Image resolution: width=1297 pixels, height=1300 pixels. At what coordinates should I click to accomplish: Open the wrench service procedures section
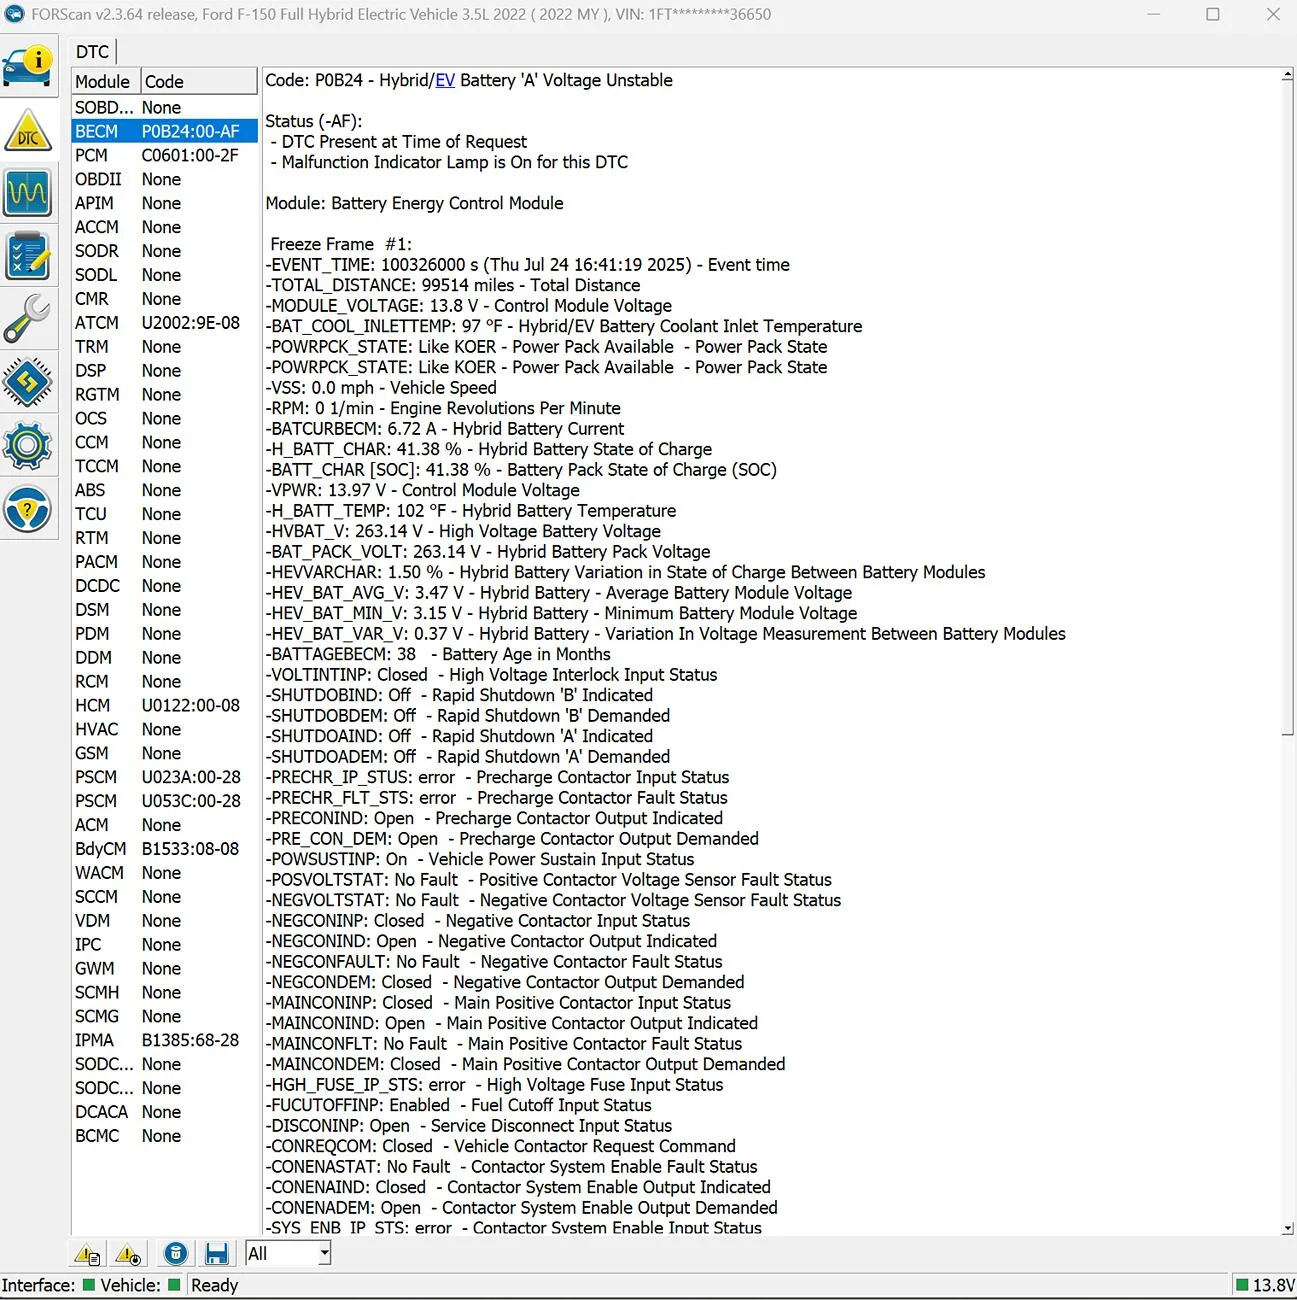27,319
